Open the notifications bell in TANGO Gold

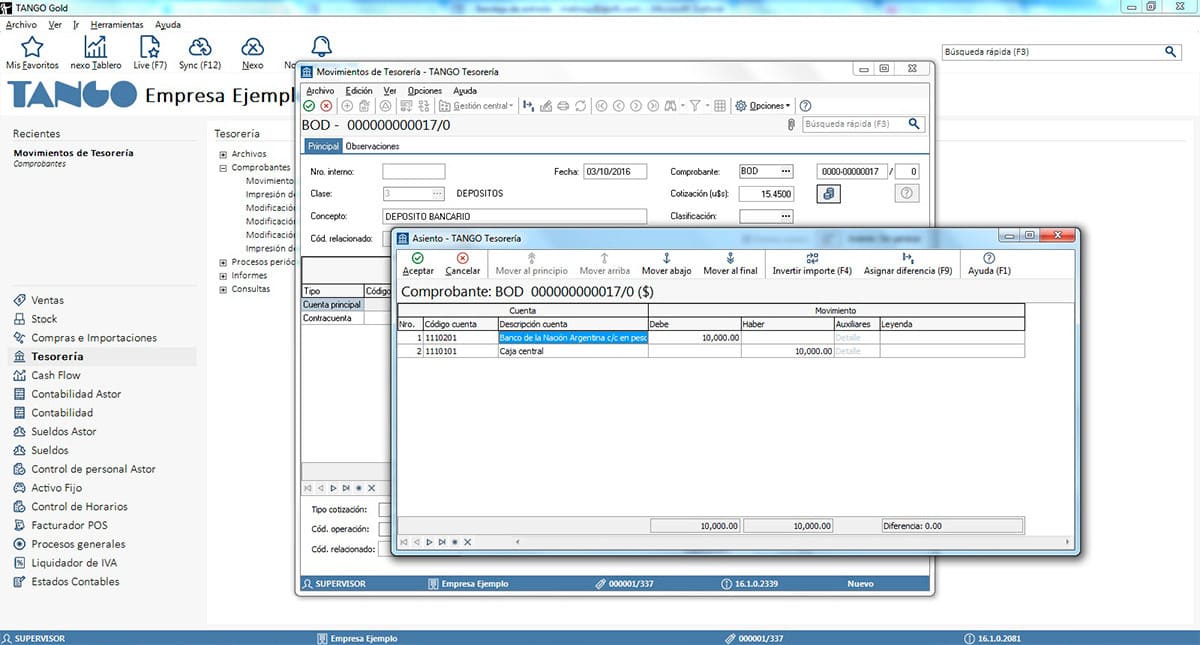(321, 47)
